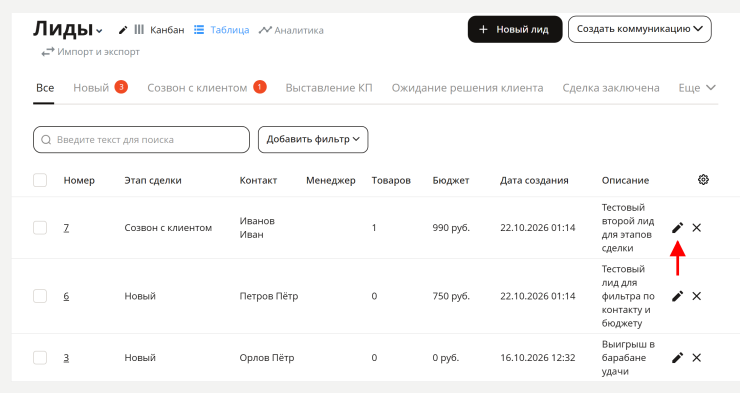Image resolution: width=740 pixels, height=393 pixels.
Task: Click Дата создания column header
Action: tap(534, 180)
